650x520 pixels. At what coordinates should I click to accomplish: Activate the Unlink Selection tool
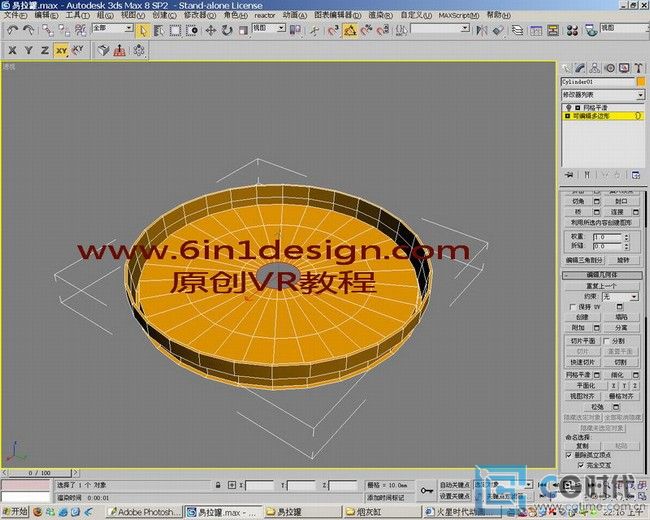click(x=64, y=30)
